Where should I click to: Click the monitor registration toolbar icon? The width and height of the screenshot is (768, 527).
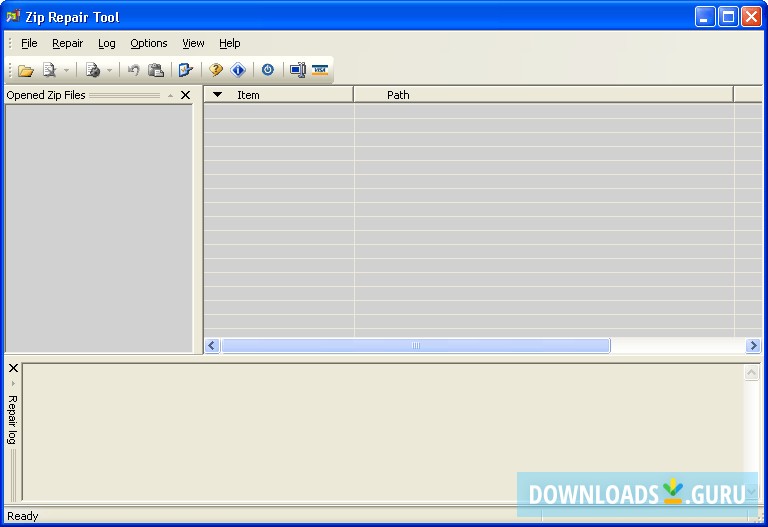click(297, 70)
